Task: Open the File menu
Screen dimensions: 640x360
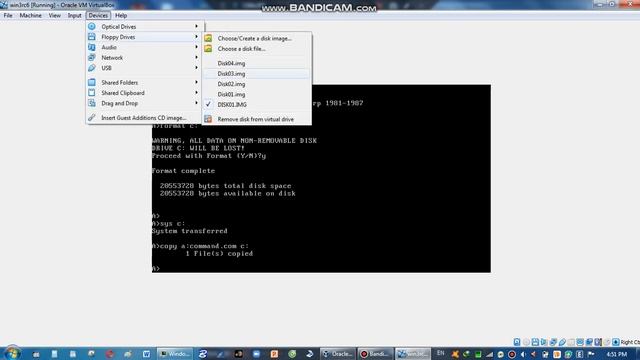Action: point(8,16)
